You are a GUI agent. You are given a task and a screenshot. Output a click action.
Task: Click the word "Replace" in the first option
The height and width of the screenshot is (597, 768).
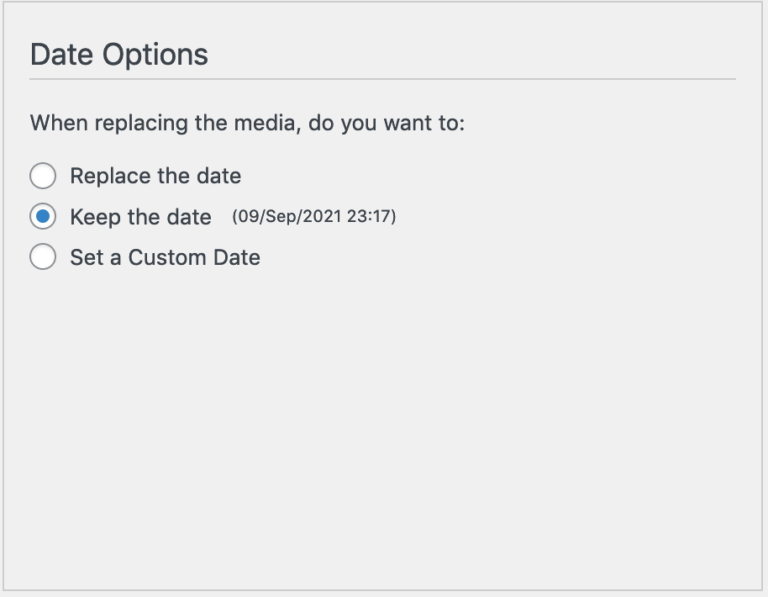[x=109, y=177]
